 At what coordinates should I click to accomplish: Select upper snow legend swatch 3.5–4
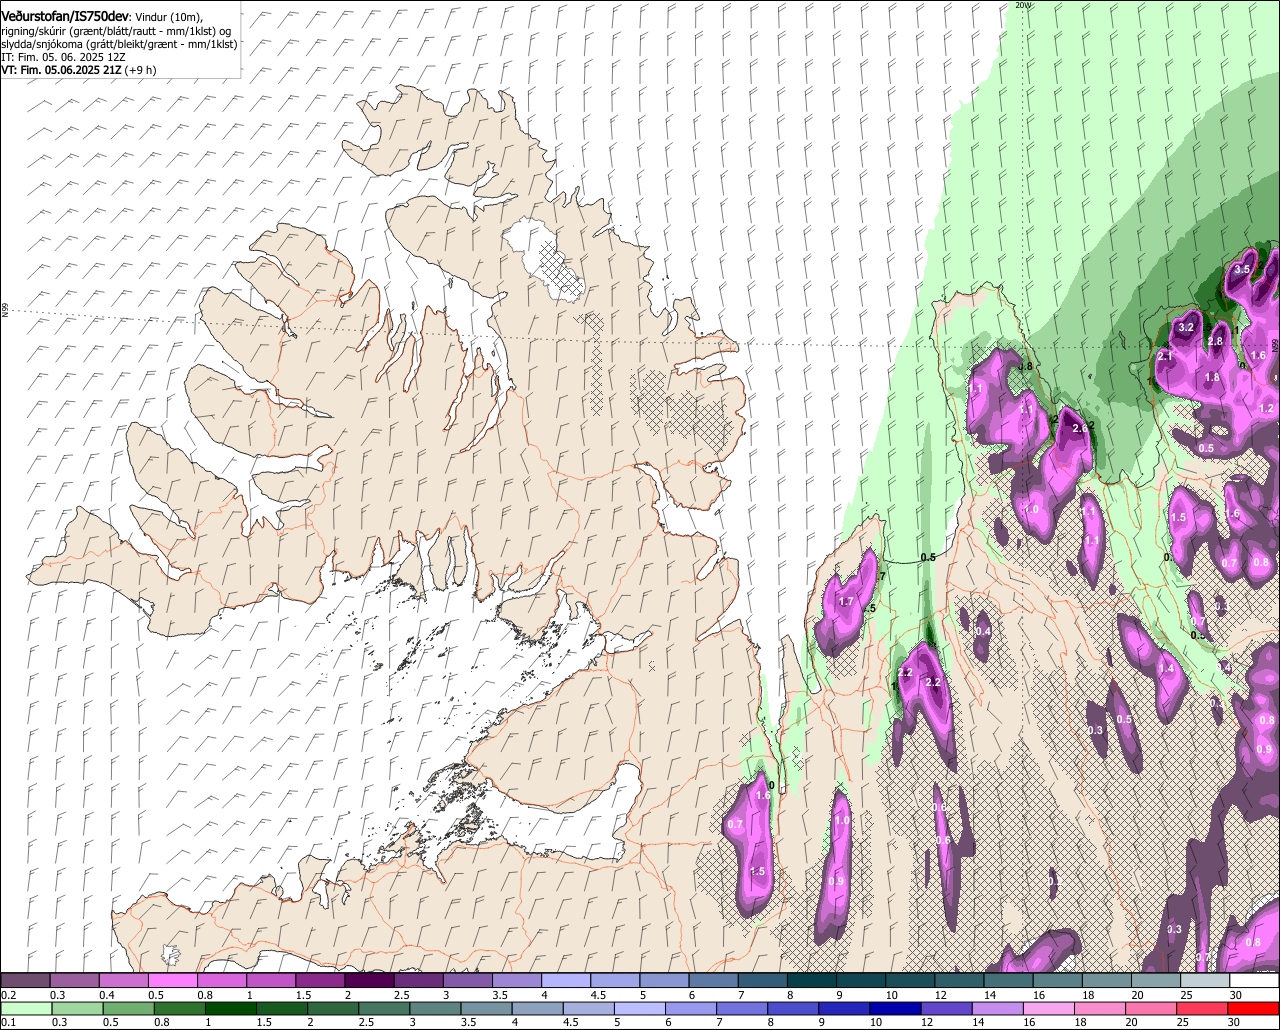coord(517,981)
